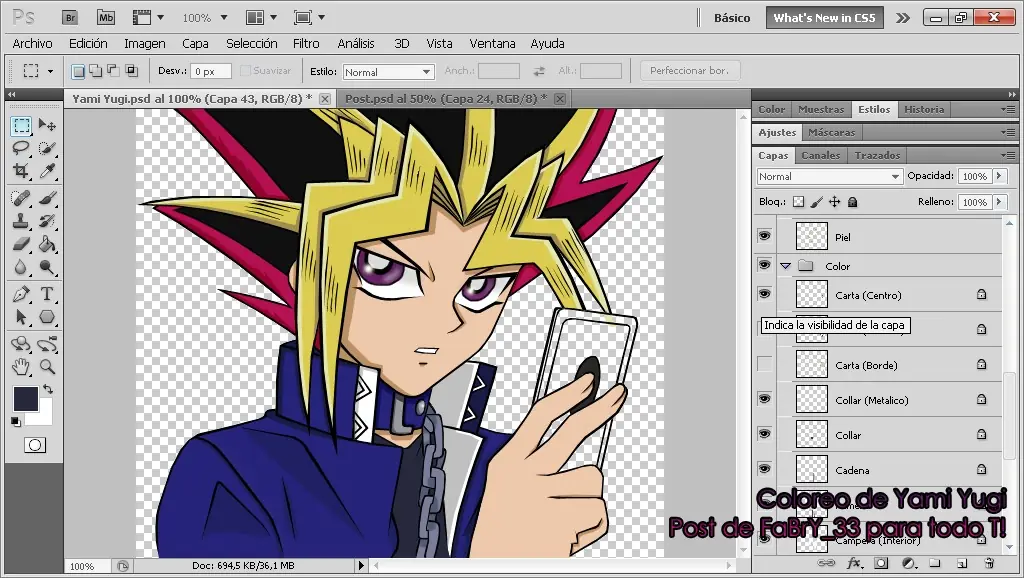
Task: Open the Normal blending mode dropdown
Action: point(830,176)
